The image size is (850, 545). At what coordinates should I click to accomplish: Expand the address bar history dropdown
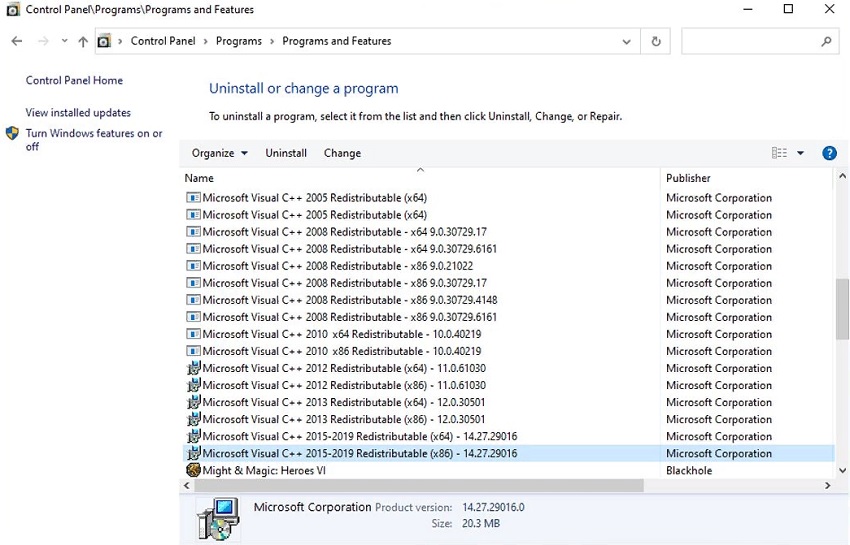pyautogui.click(x=627, y=41)
